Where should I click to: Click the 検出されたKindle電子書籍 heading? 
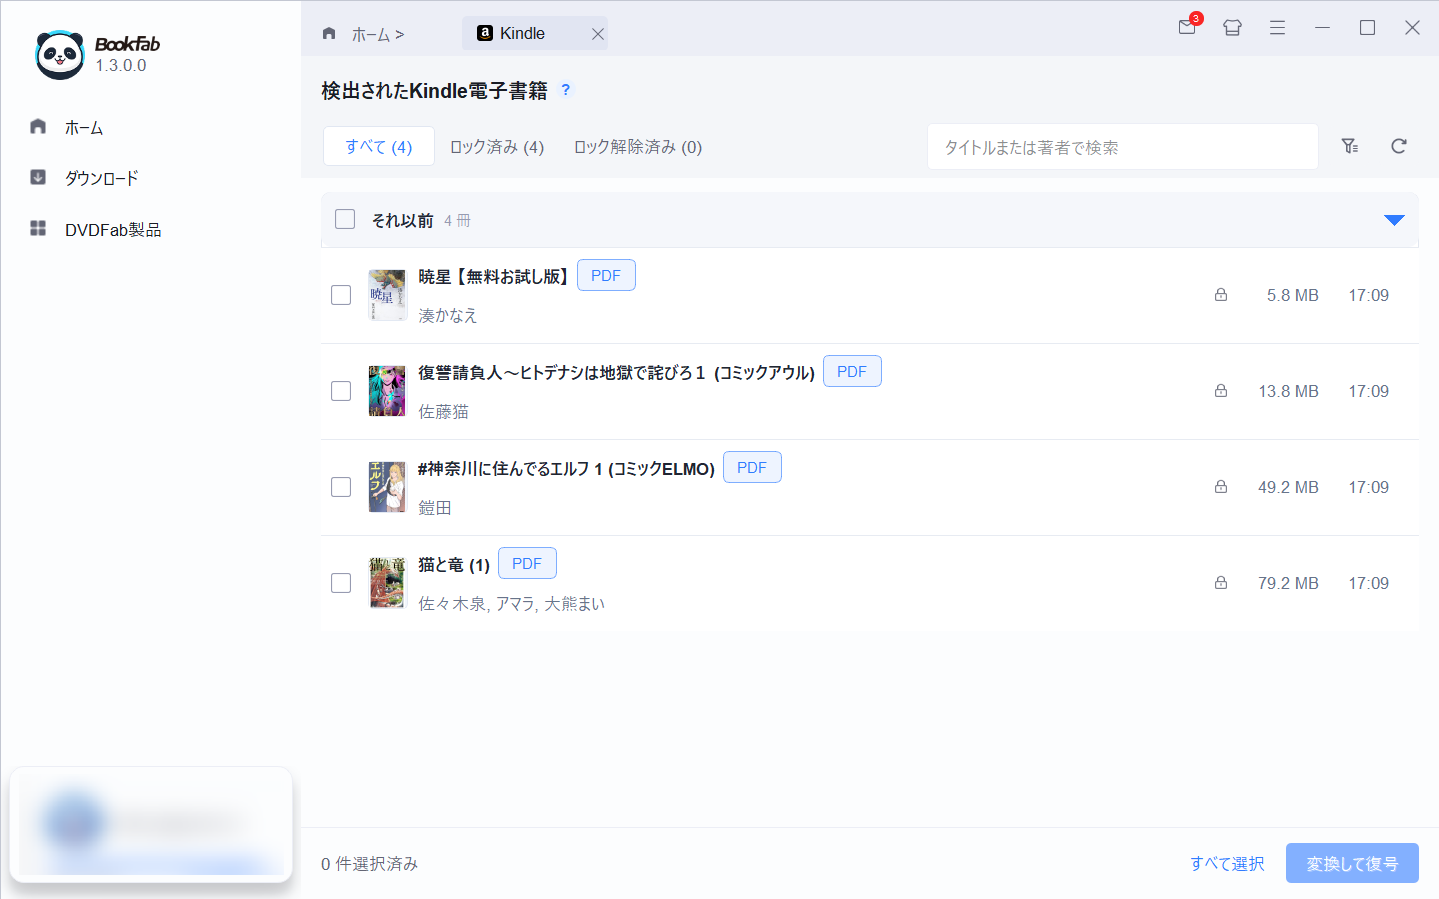434,90
